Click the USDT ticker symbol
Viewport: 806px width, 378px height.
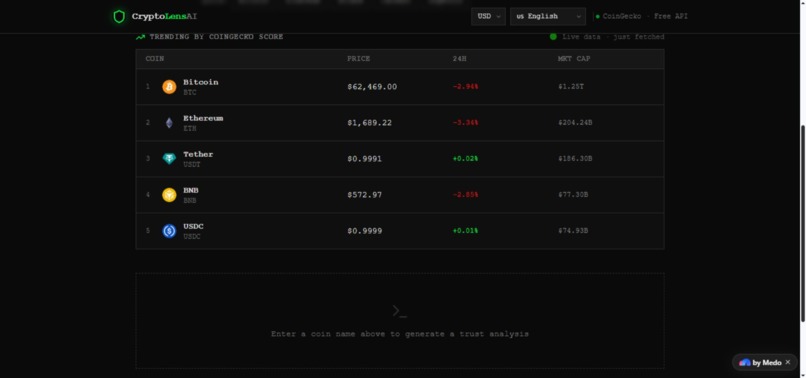point(192,165)
